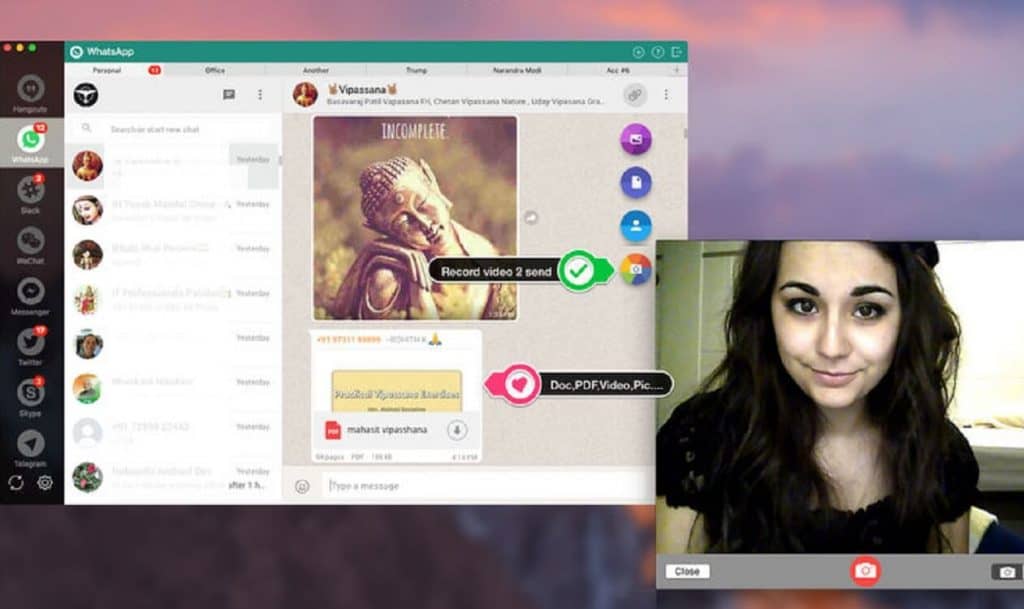Image resolution: width=1024 pixels, height=609 pixels.
Task: Select the document attachment icon
Action: point(636,182)
